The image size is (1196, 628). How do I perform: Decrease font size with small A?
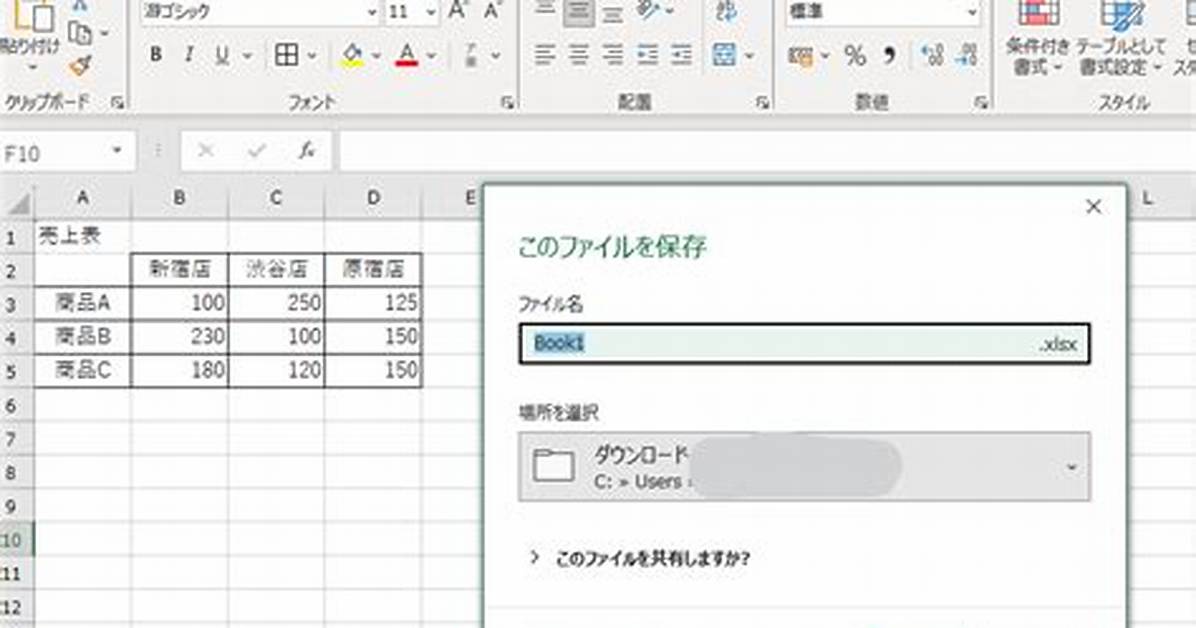click(493, 10)
